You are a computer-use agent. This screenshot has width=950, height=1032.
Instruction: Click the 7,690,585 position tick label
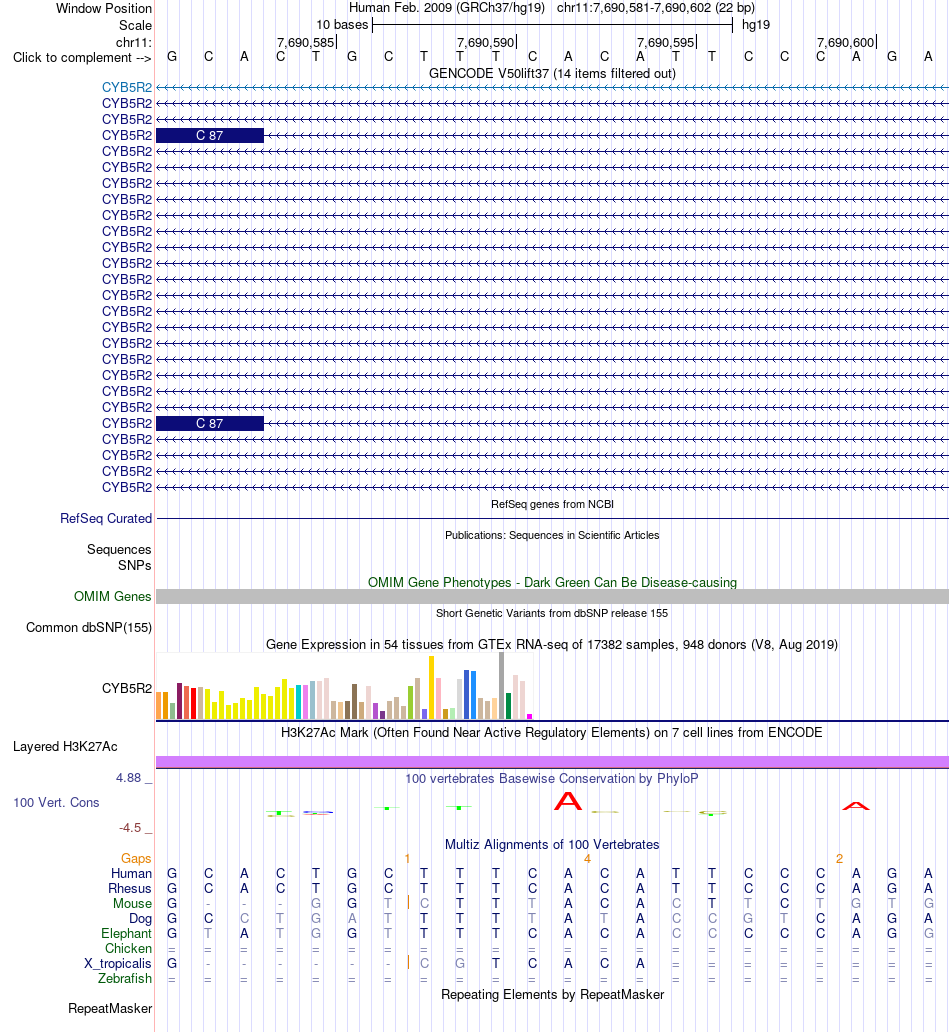point(305,43)
